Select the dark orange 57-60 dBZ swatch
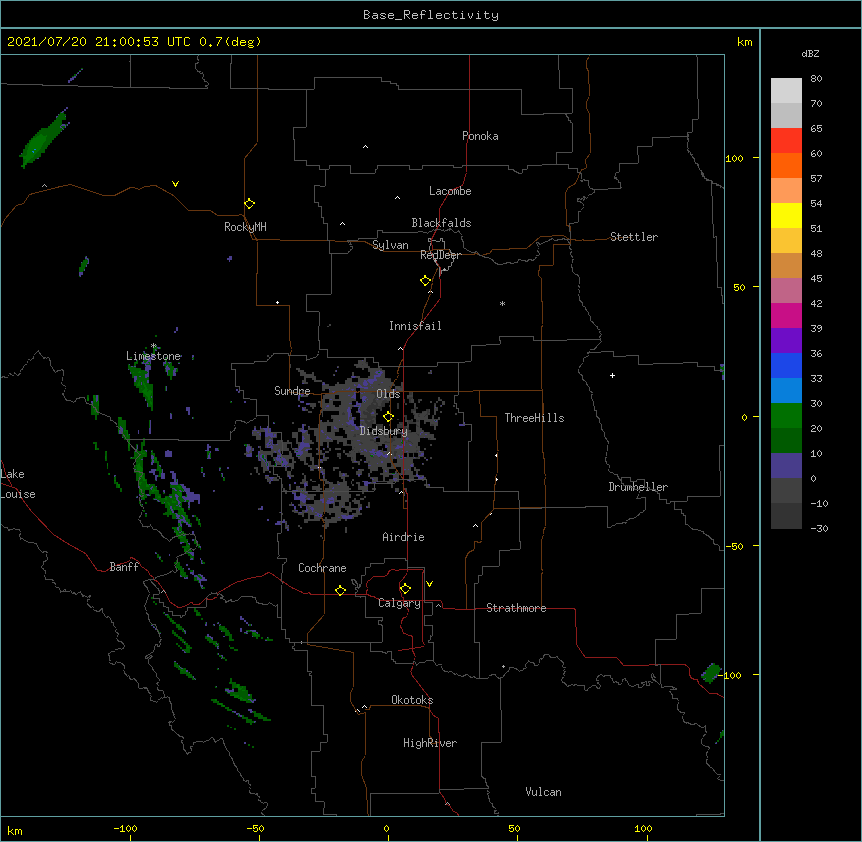The image size is (862, 842). tap(786, 165)
